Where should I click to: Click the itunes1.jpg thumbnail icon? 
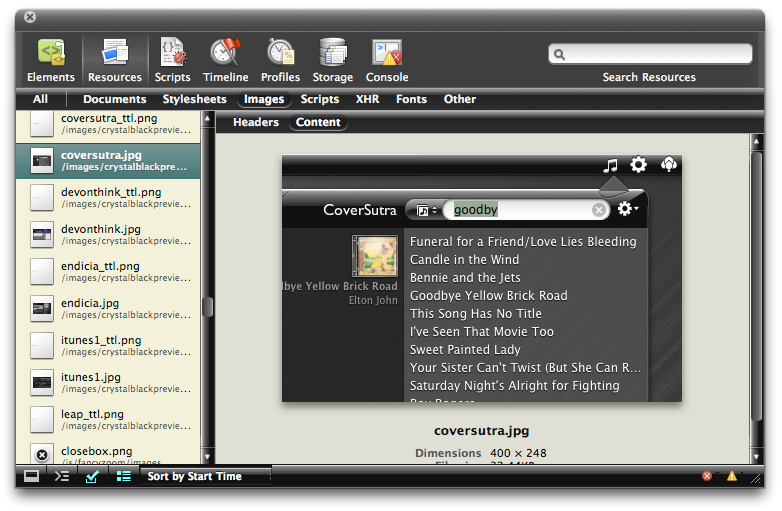pos(42,382)
